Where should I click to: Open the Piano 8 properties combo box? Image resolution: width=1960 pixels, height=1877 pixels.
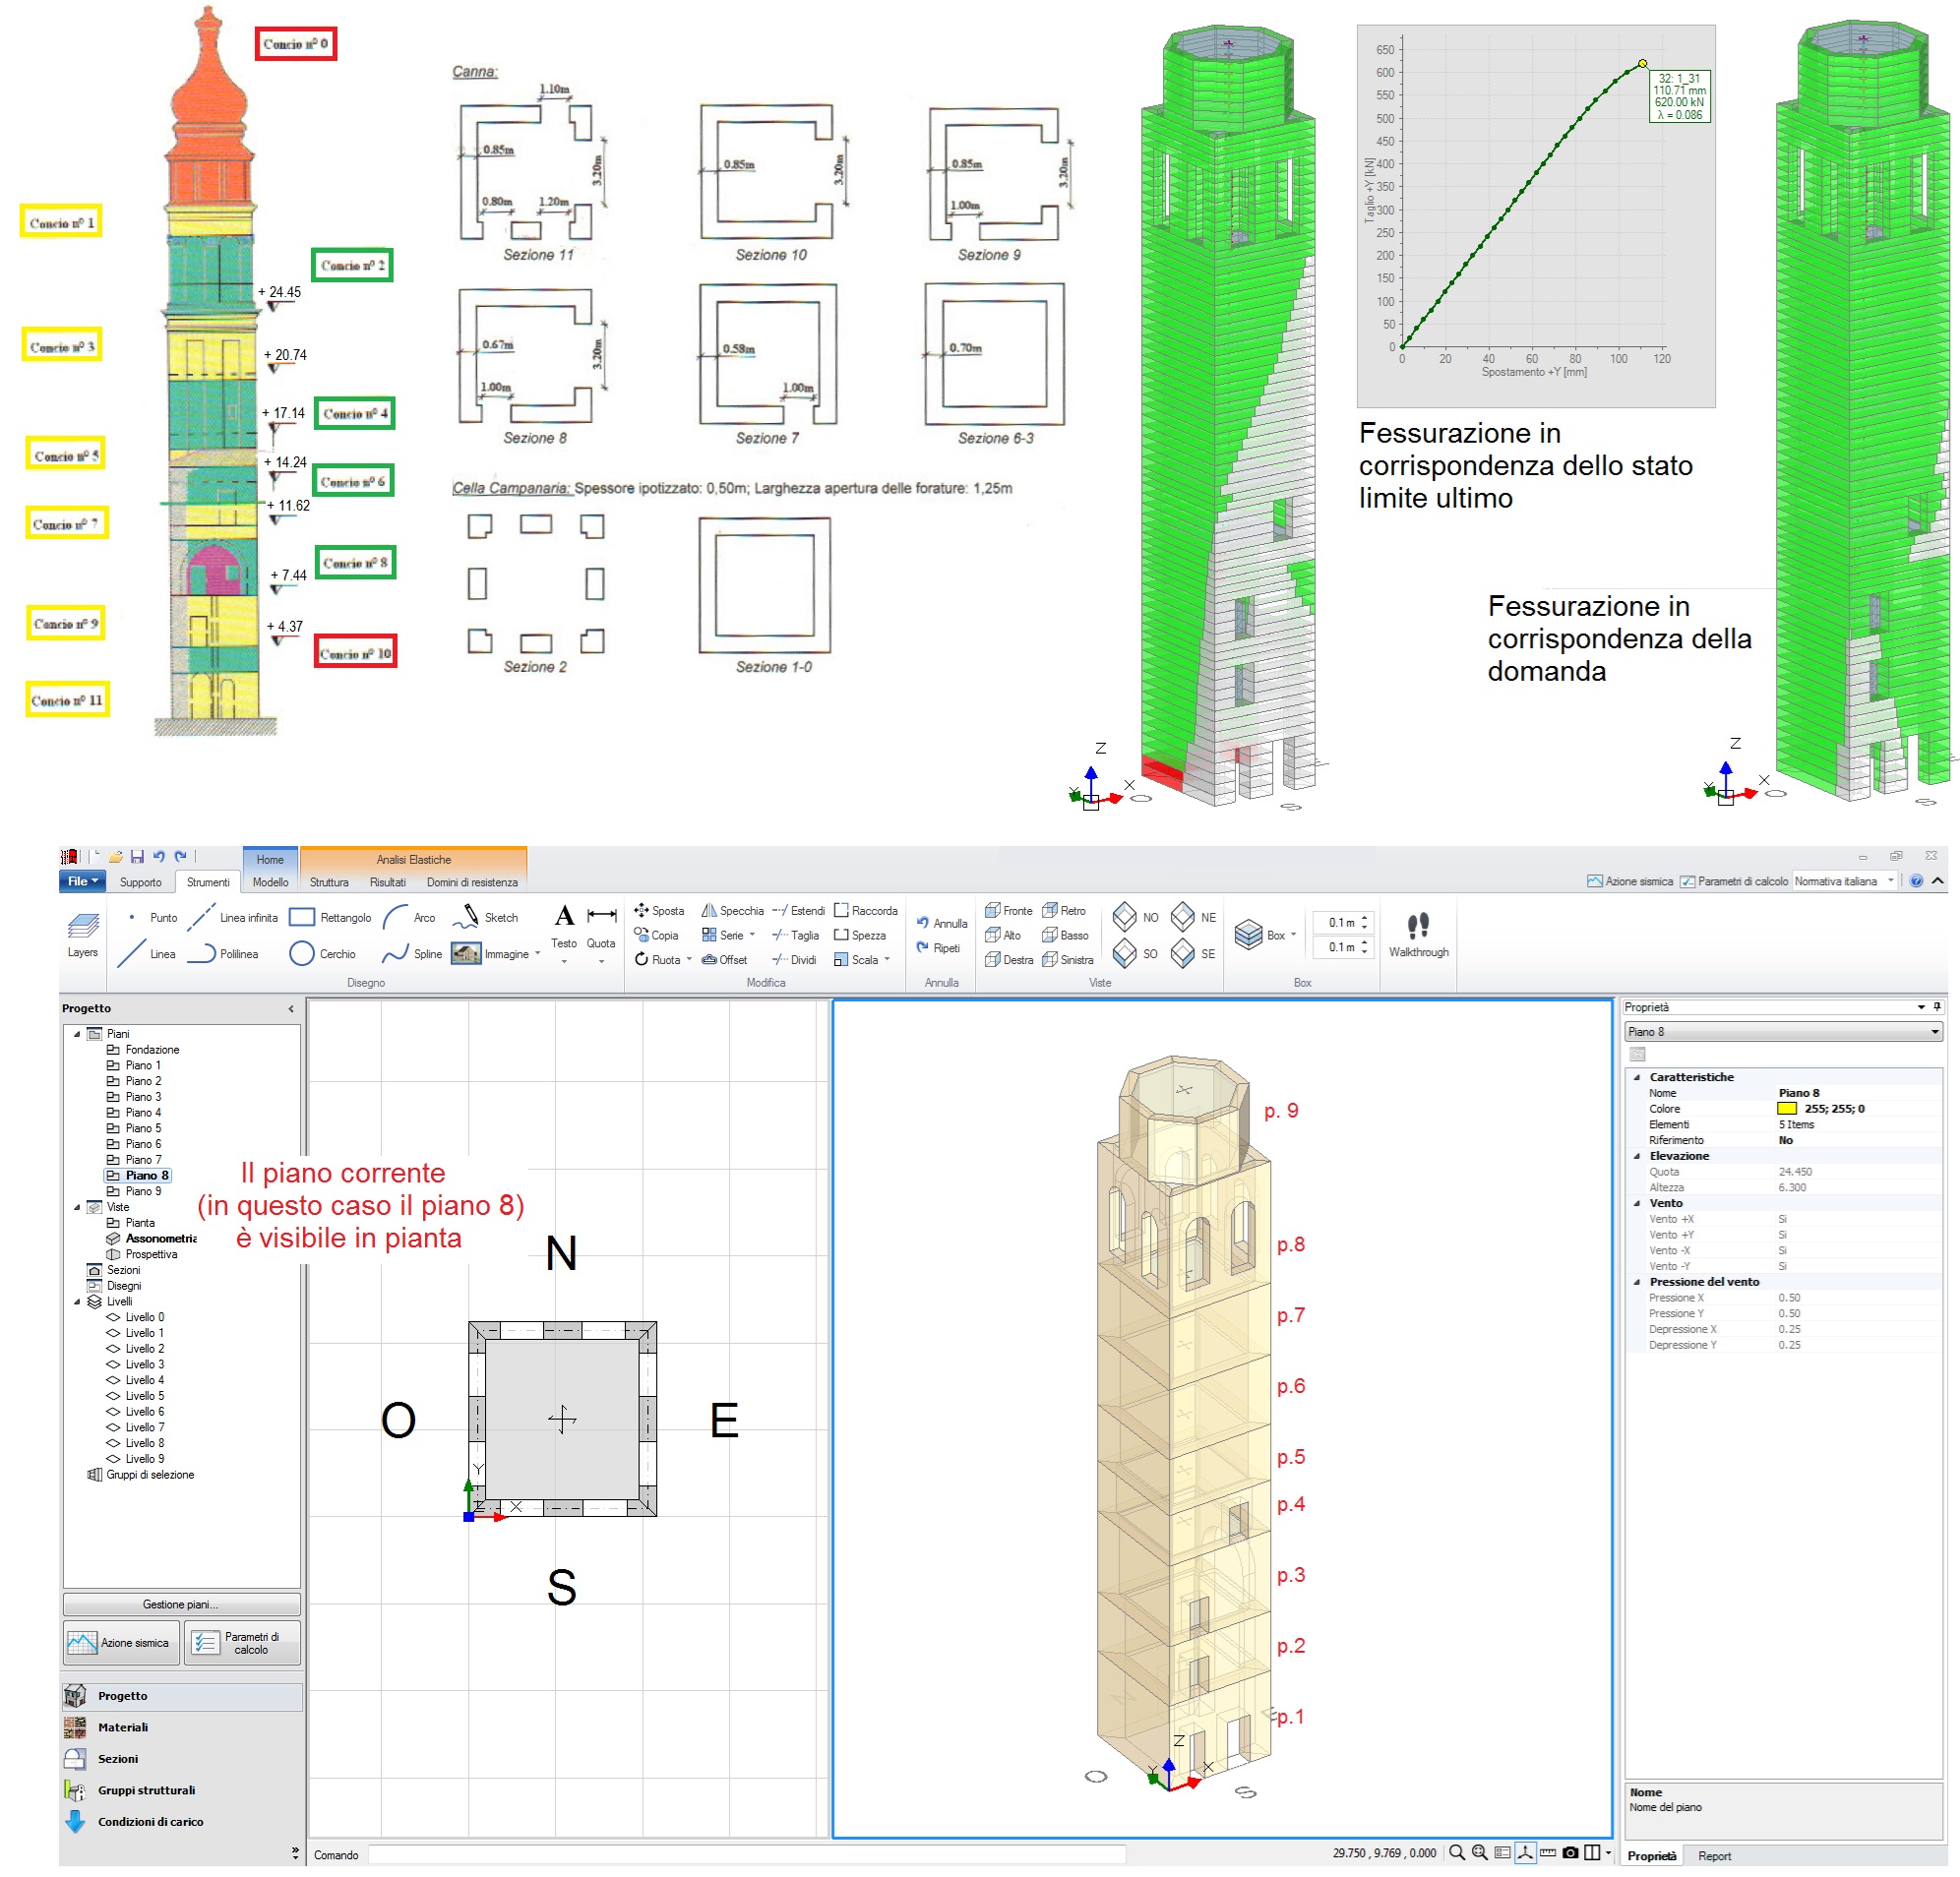click(1934, 1031)
